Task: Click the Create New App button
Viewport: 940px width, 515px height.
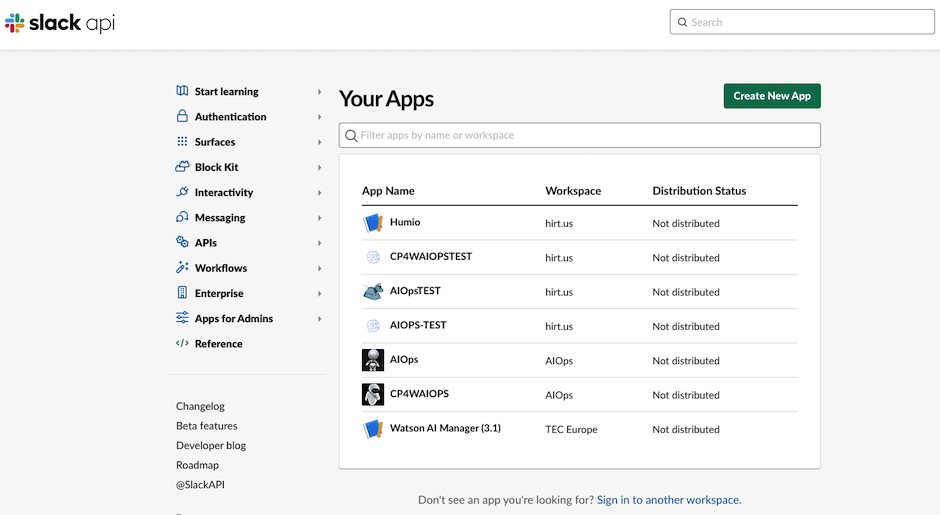Action: 772,96
